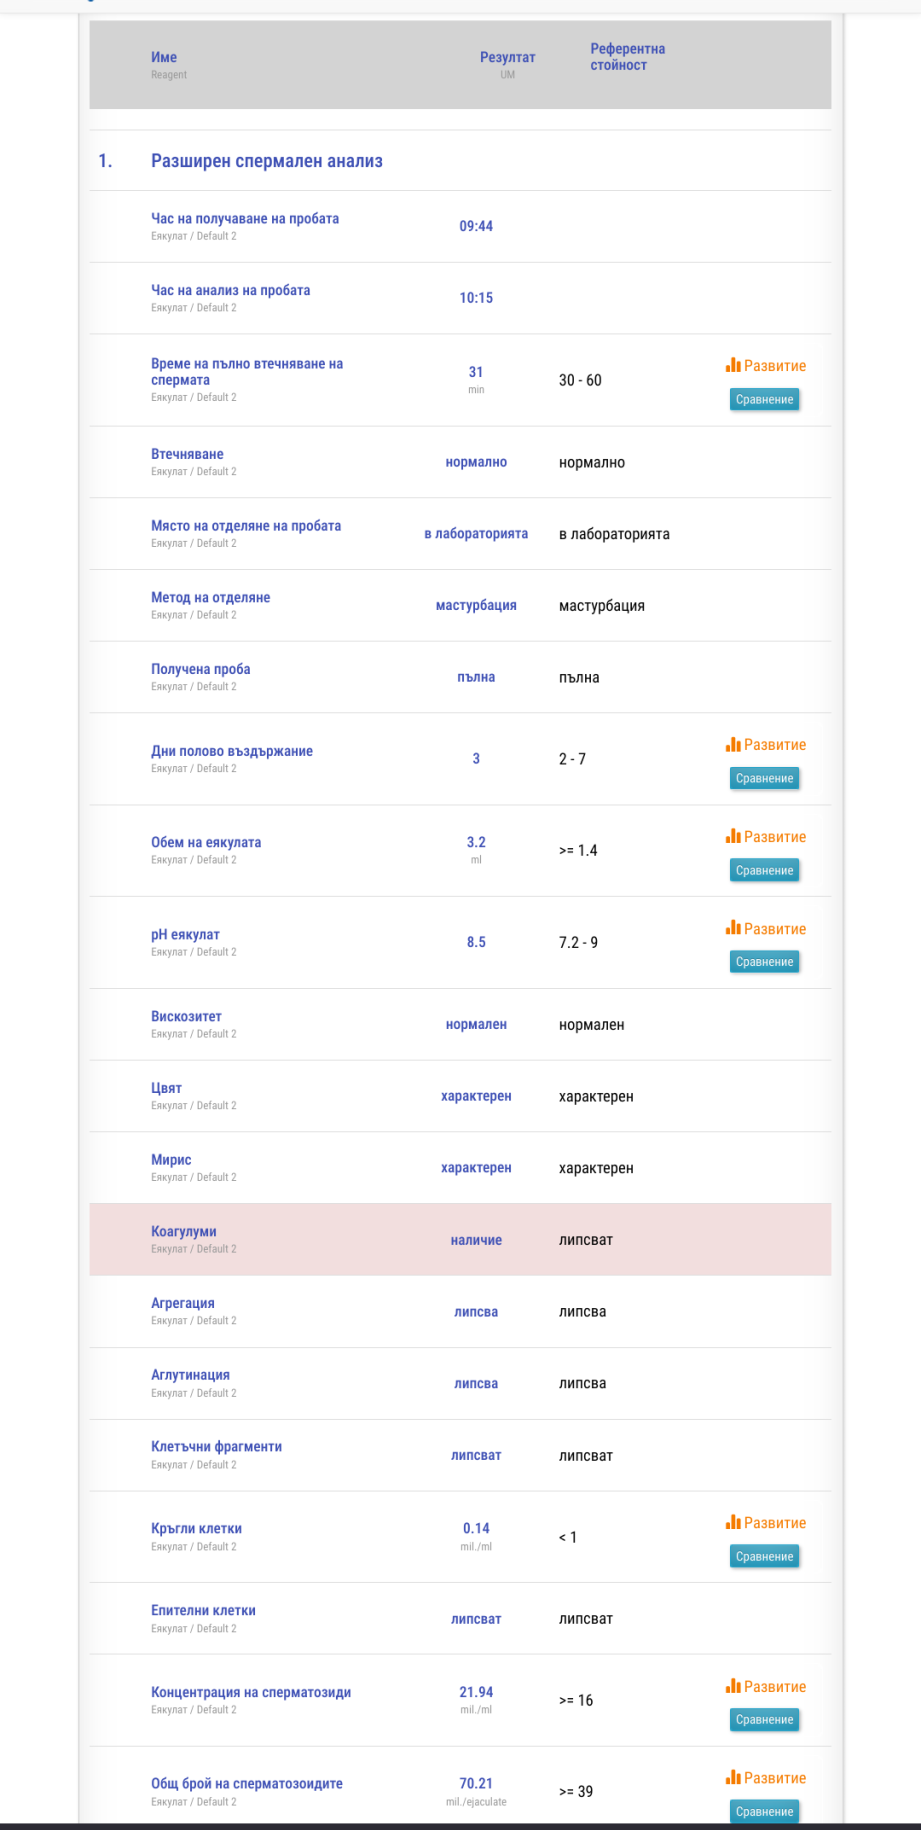
Task: Open the Развитие link text for Кръгли клетки
Action: [775, 1523]
